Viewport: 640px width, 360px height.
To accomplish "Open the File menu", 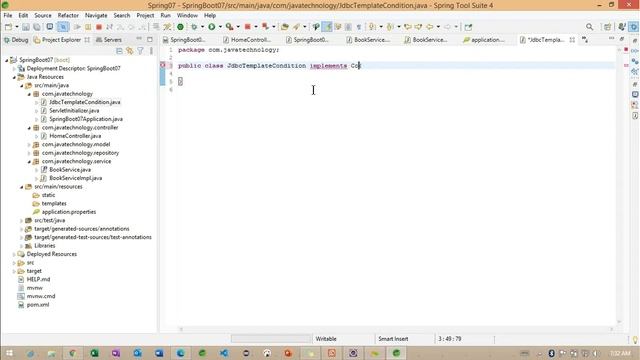I will (8, 16).
